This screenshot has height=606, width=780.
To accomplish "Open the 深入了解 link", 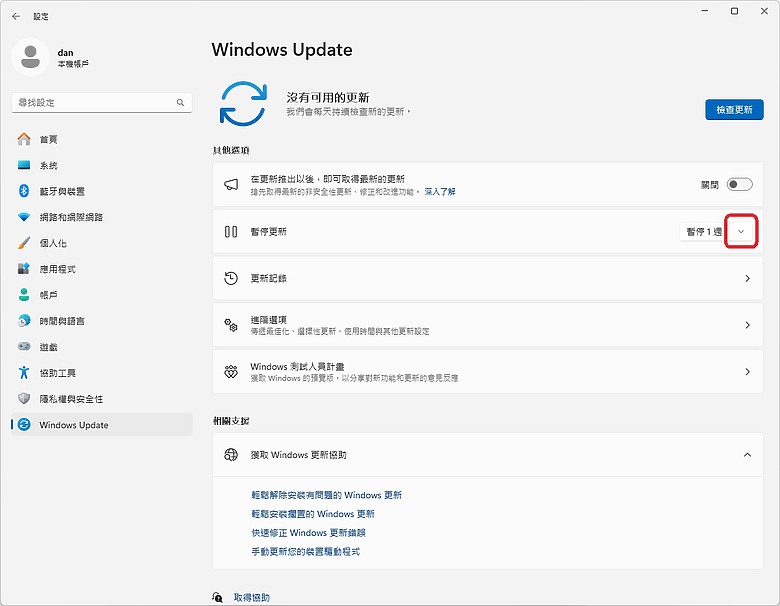I will tap(440, 192).
